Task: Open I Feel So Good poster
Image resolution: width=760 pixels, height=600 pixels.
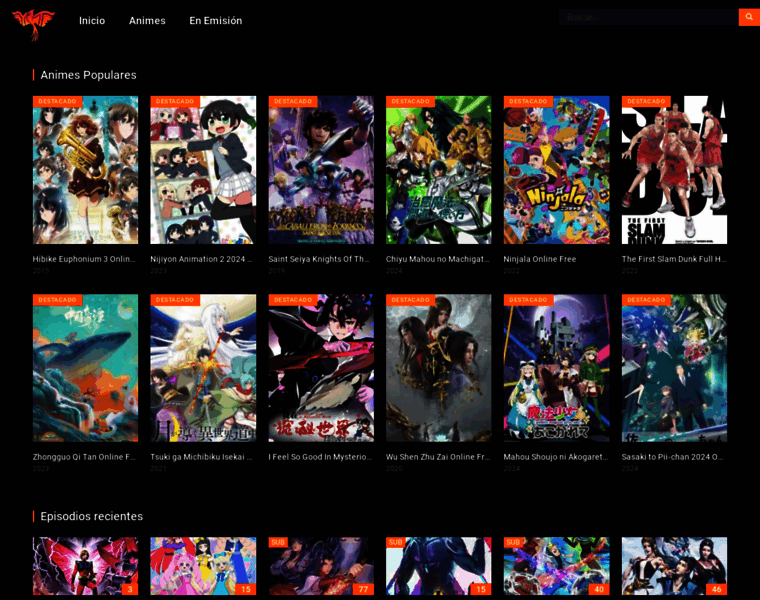Action: coord(321,368)
